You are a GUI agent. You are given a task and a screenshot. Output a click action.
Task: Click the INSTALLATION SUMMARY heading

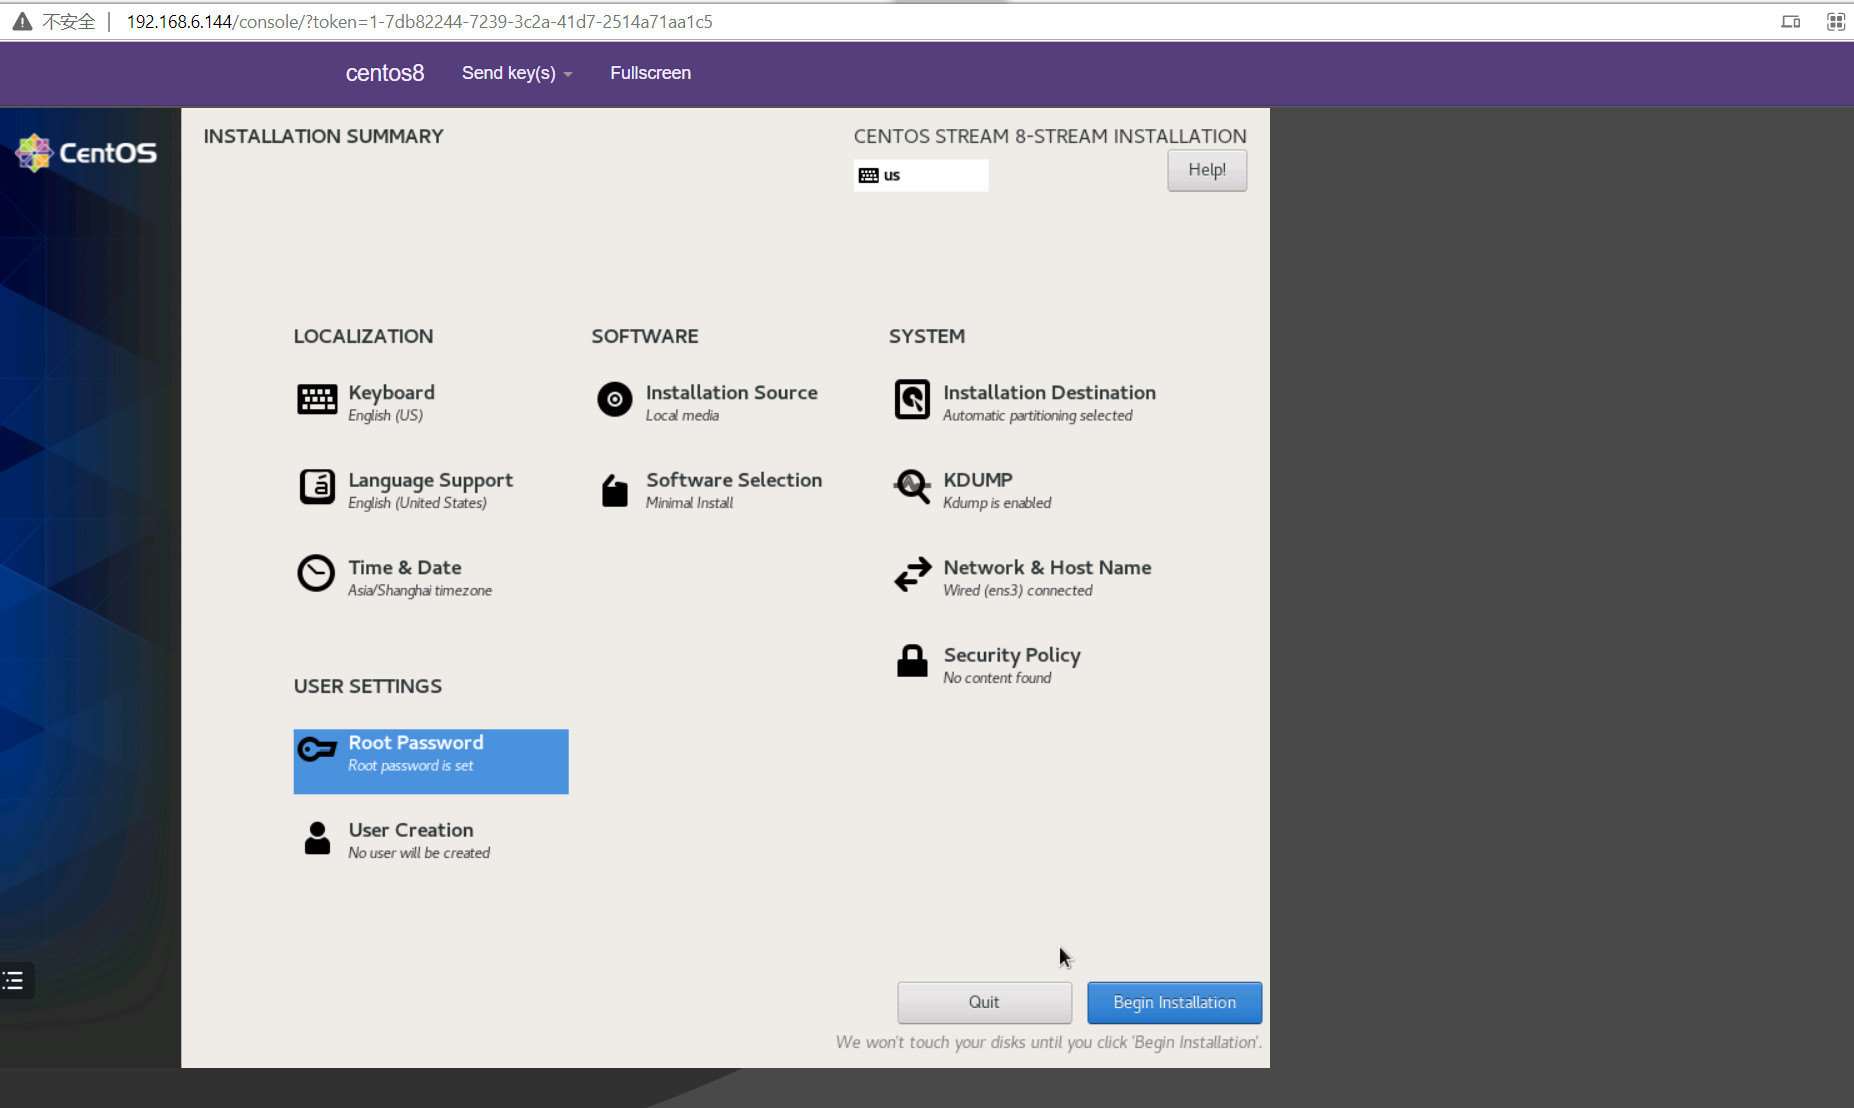click(323, 136)
